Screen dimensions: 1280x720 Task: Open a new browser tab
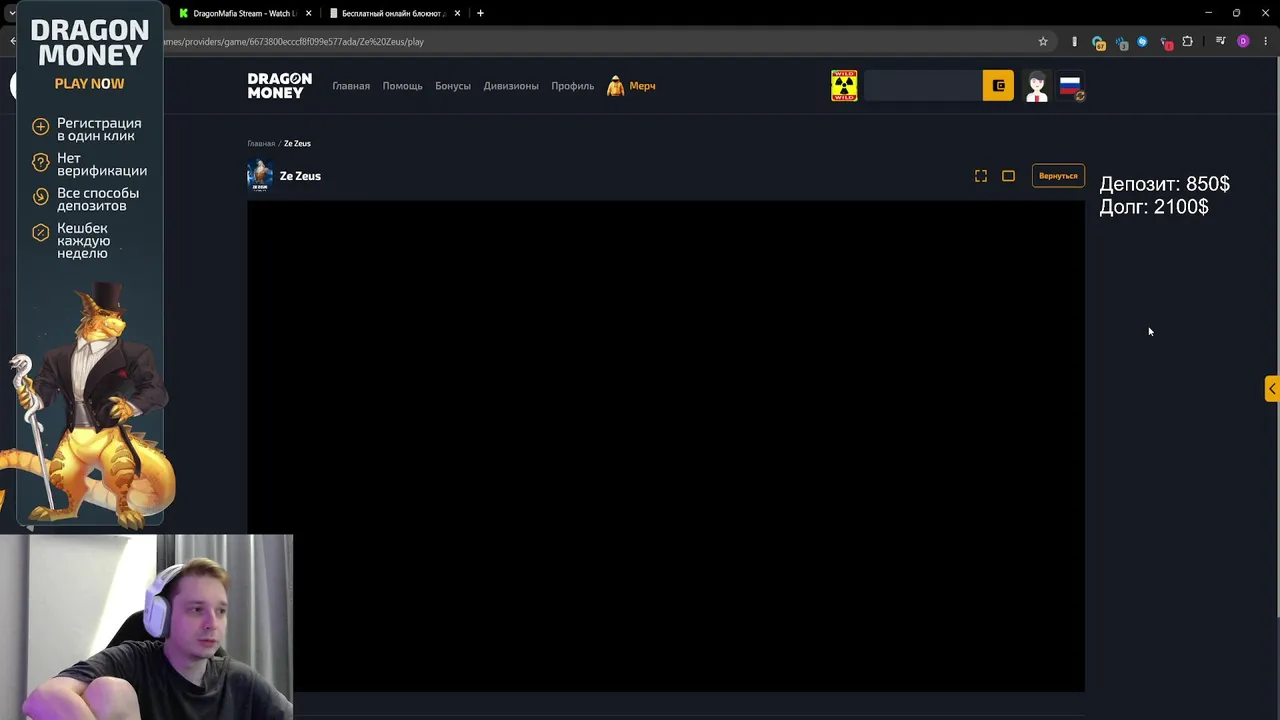pos(480,14)
